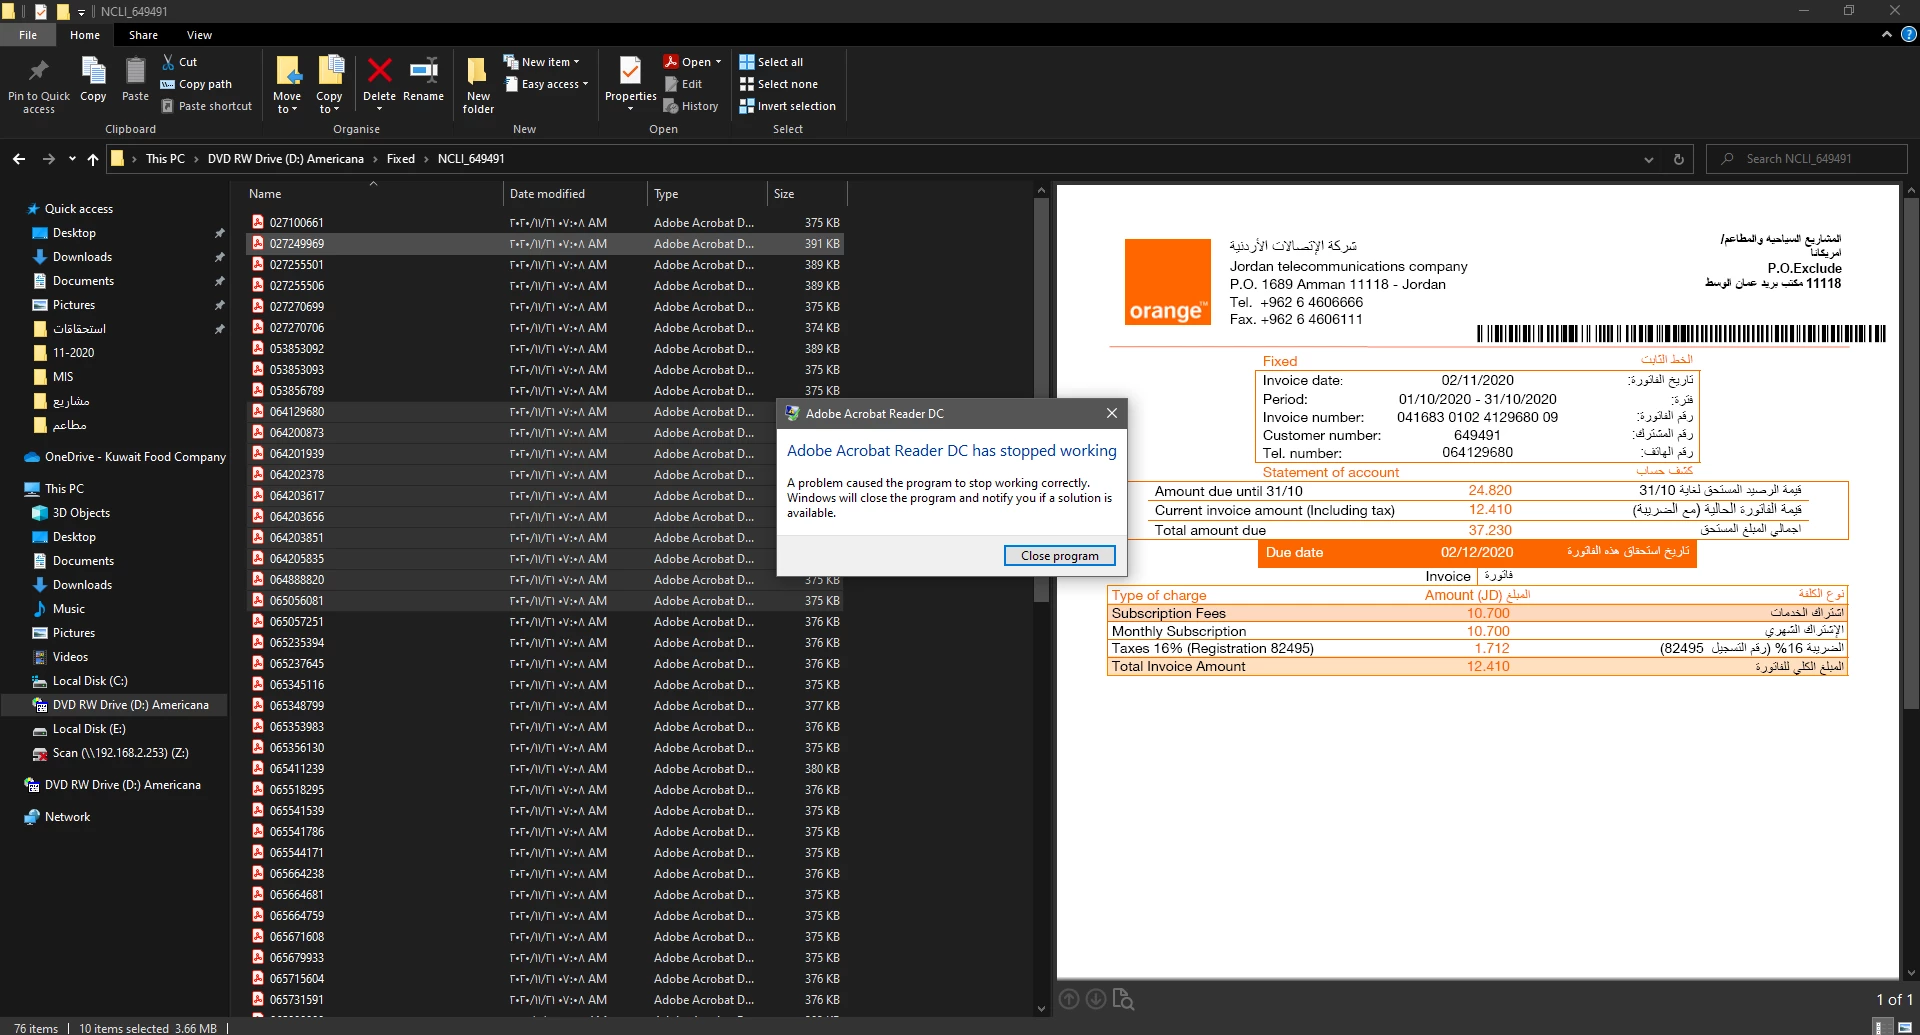The image size is (1920, 1035).
Task: Go to previous page in preview pane
Action: [x=1069, y=999]
